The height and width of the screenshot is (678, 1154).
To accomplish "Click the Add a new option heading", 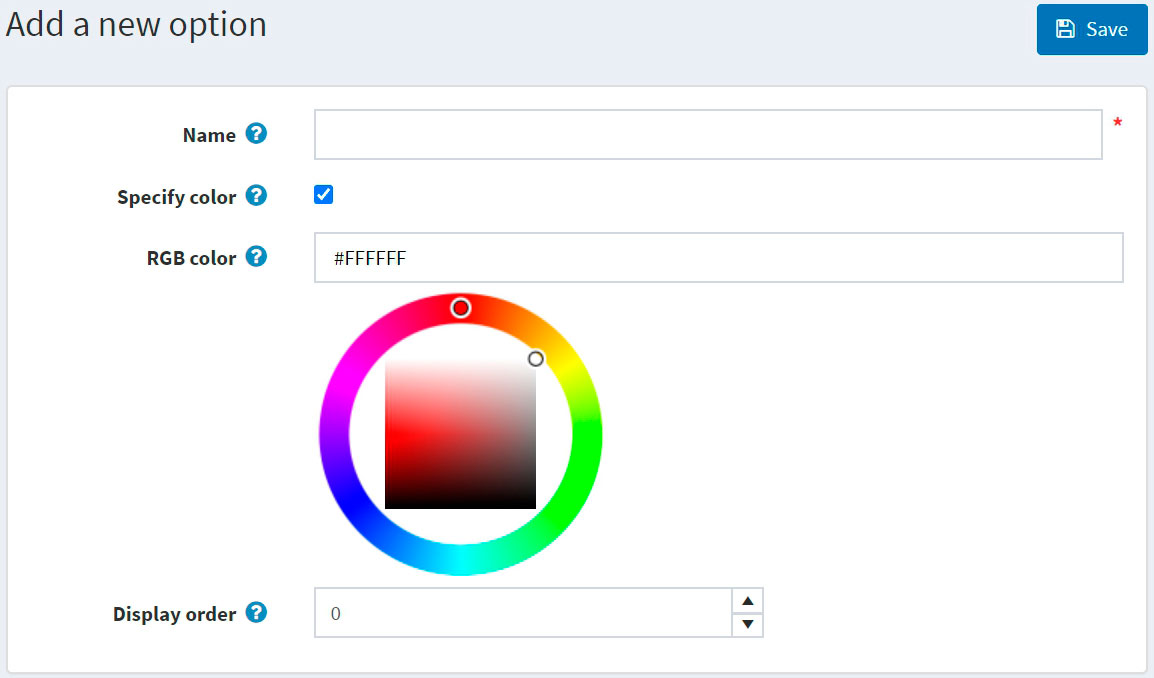I will click(x=135, y=24).
